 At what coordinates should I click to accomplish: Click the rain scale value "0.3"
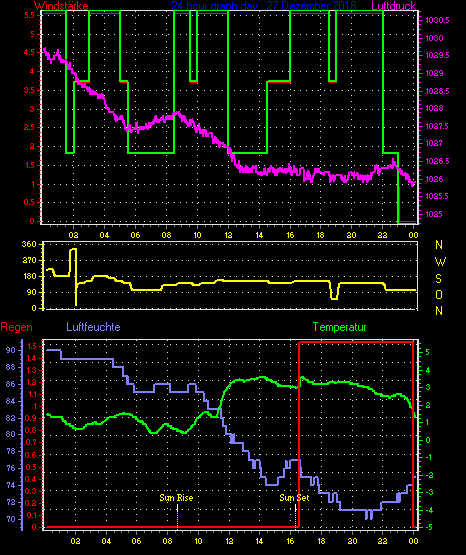[x=32, y=491]
